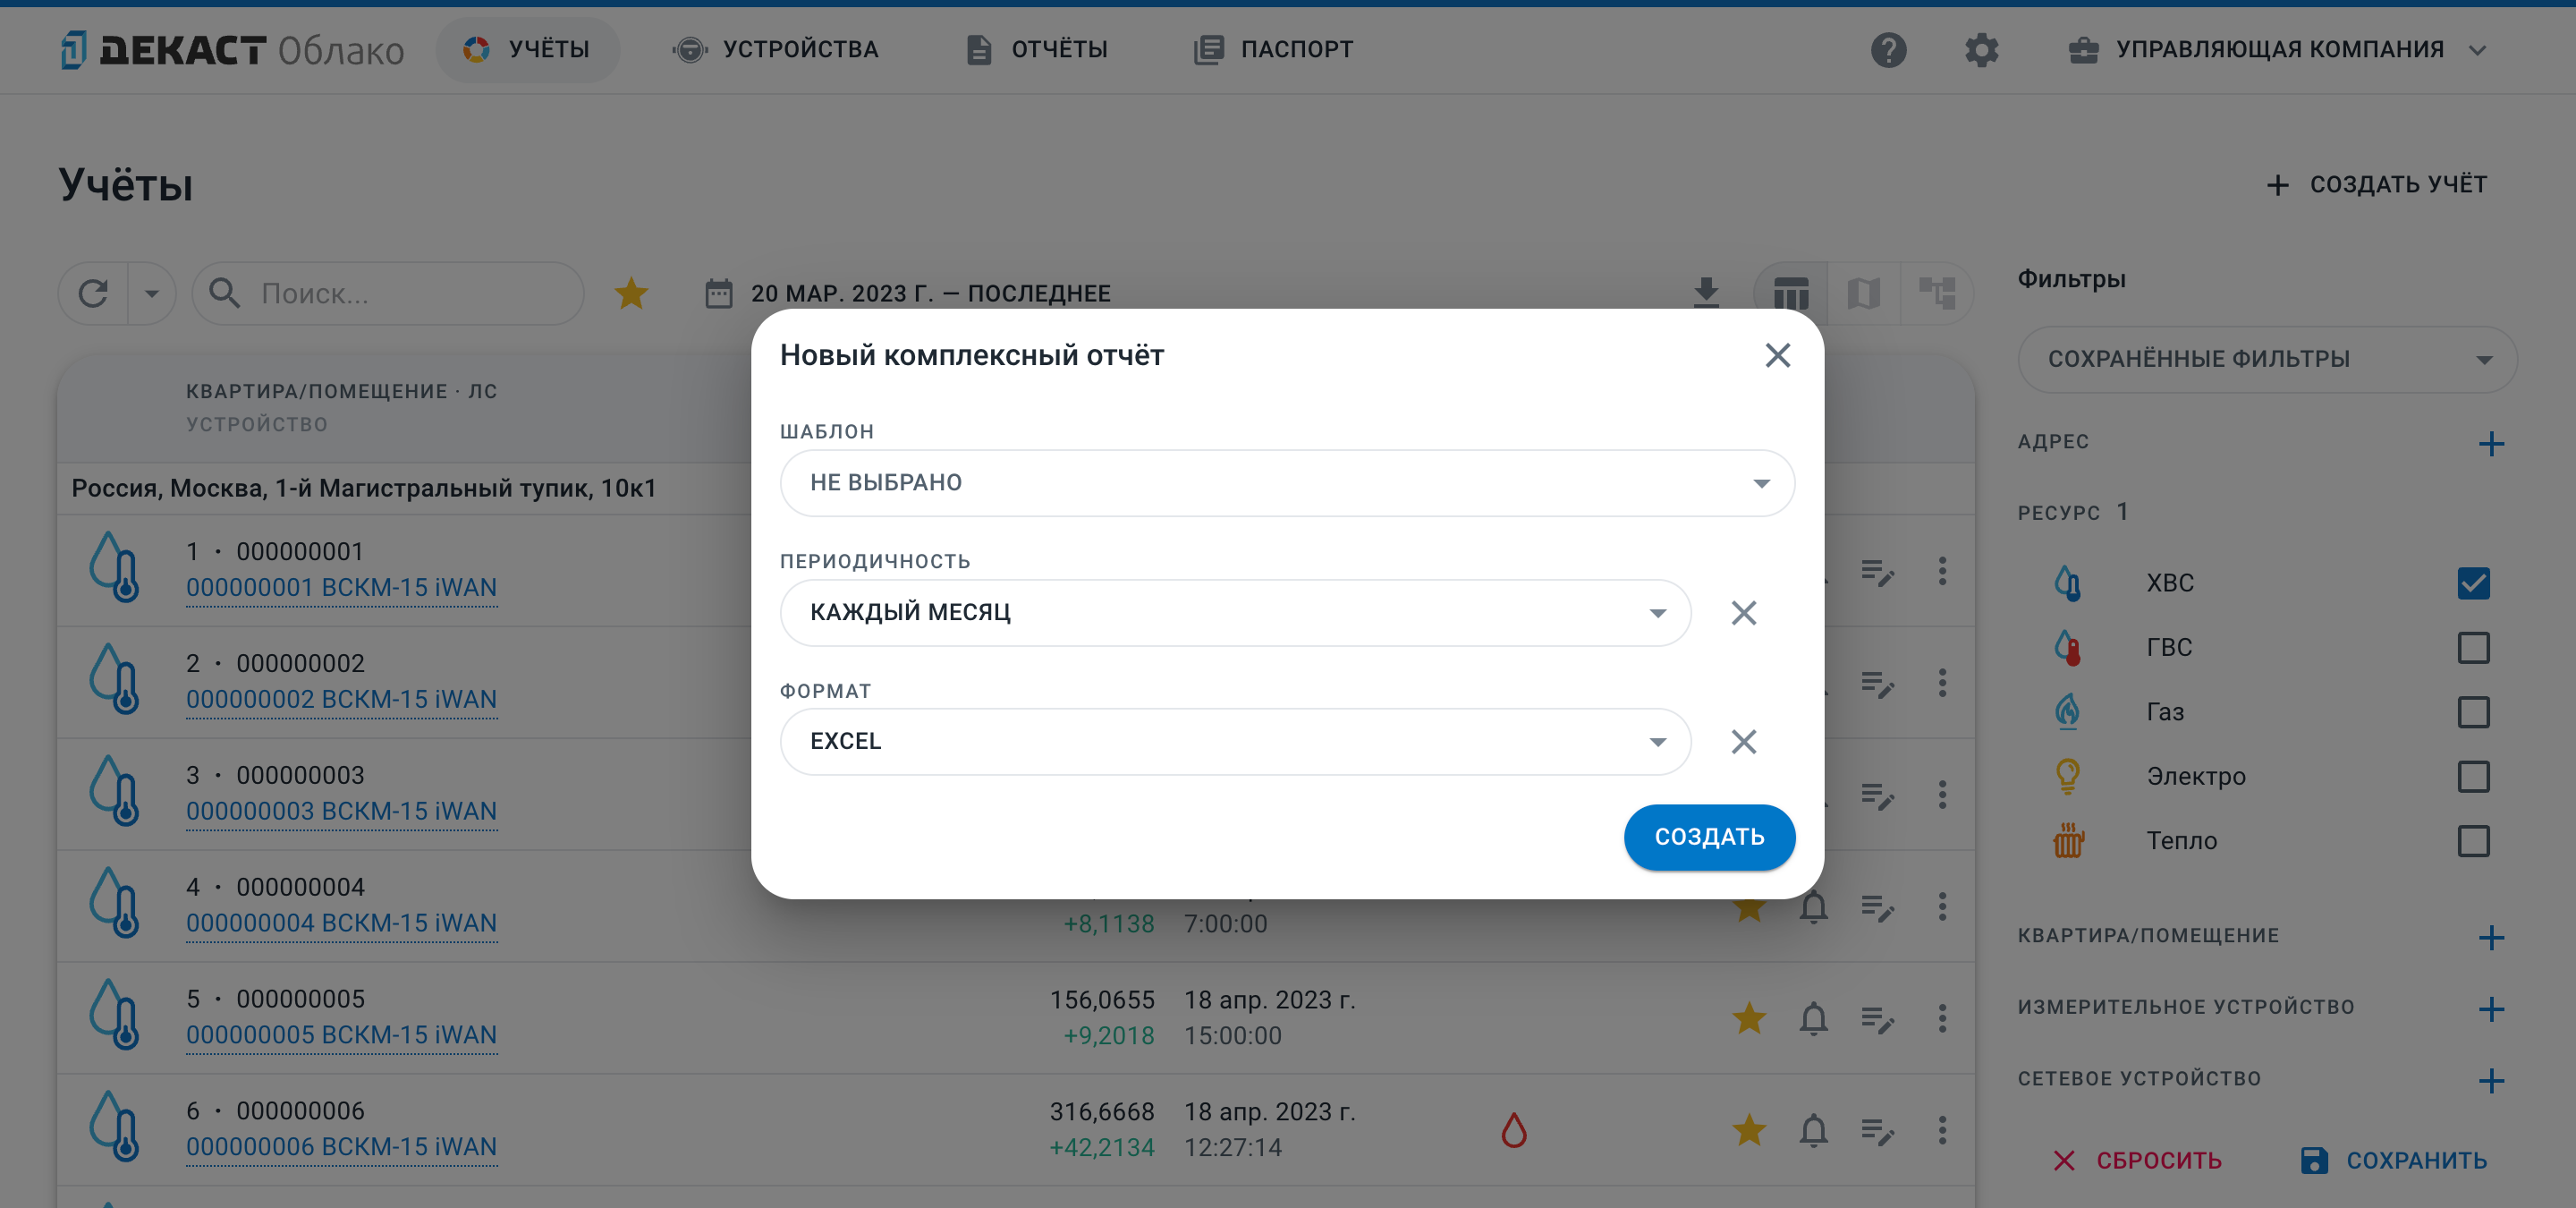2576x1208 pixels.
Task: Click the download report icon
Action: click(x=1706, y=293)
